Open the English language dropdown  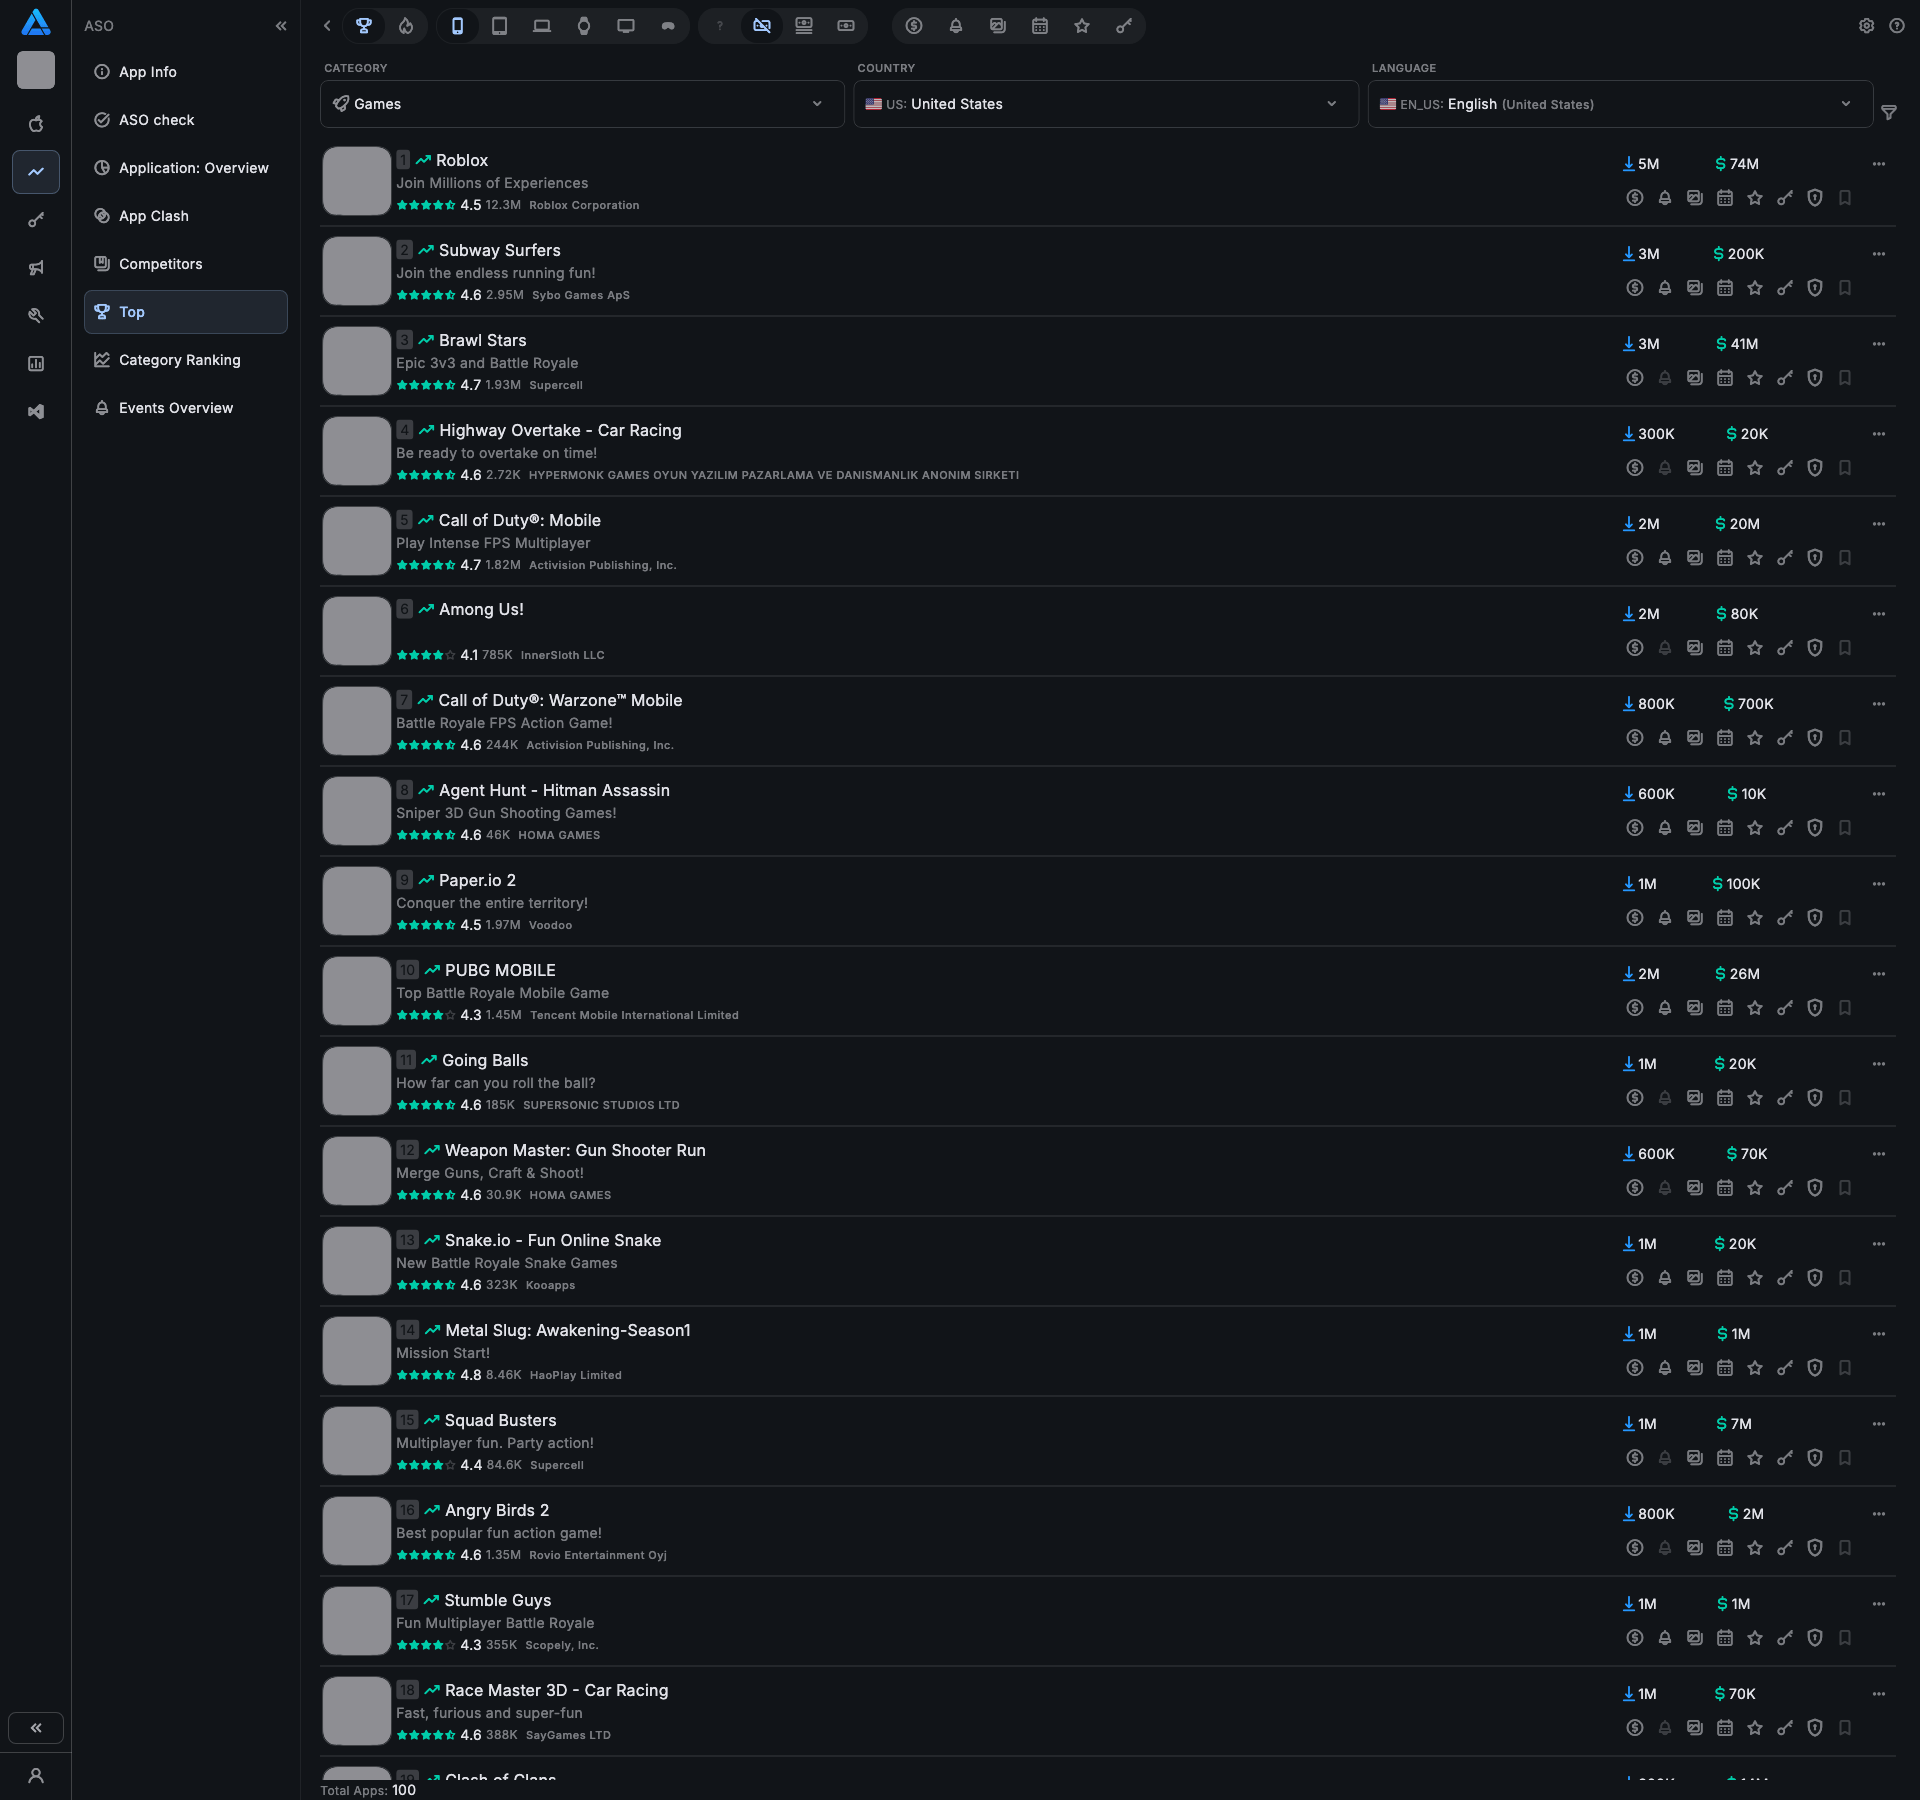pos(1619,104)
